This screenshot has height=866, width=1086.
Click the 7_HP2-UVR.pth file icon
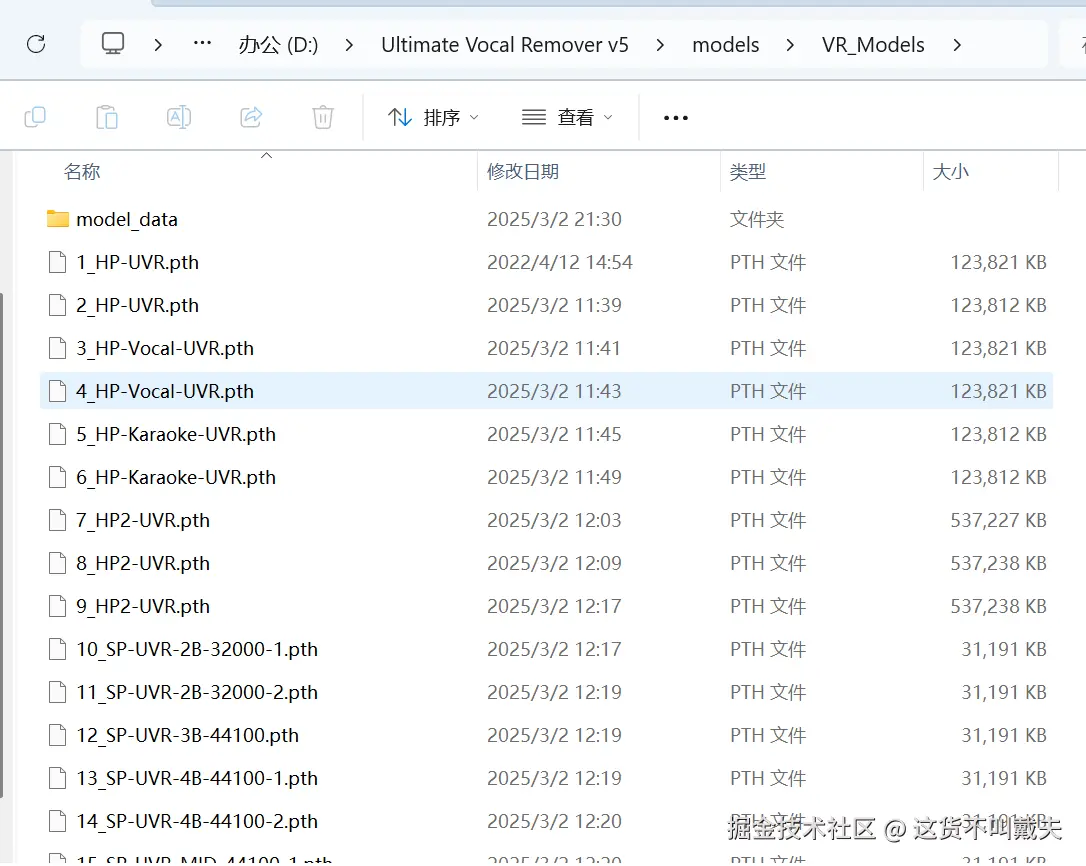[x=57, y=520]
